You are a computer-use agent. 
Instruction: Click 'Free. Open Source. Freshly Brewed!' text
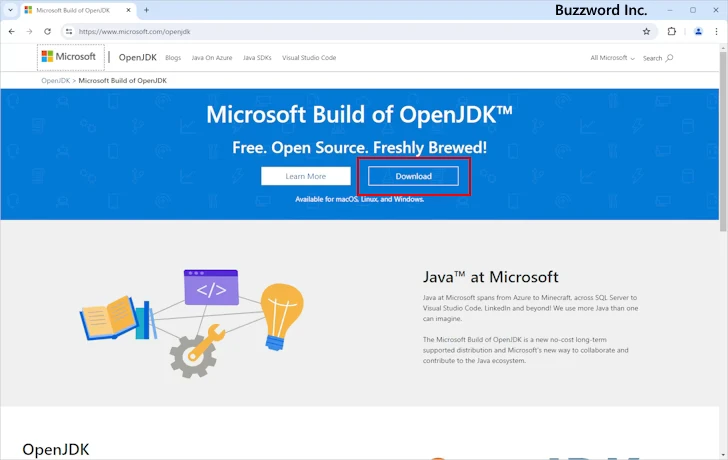coord(359,148)
